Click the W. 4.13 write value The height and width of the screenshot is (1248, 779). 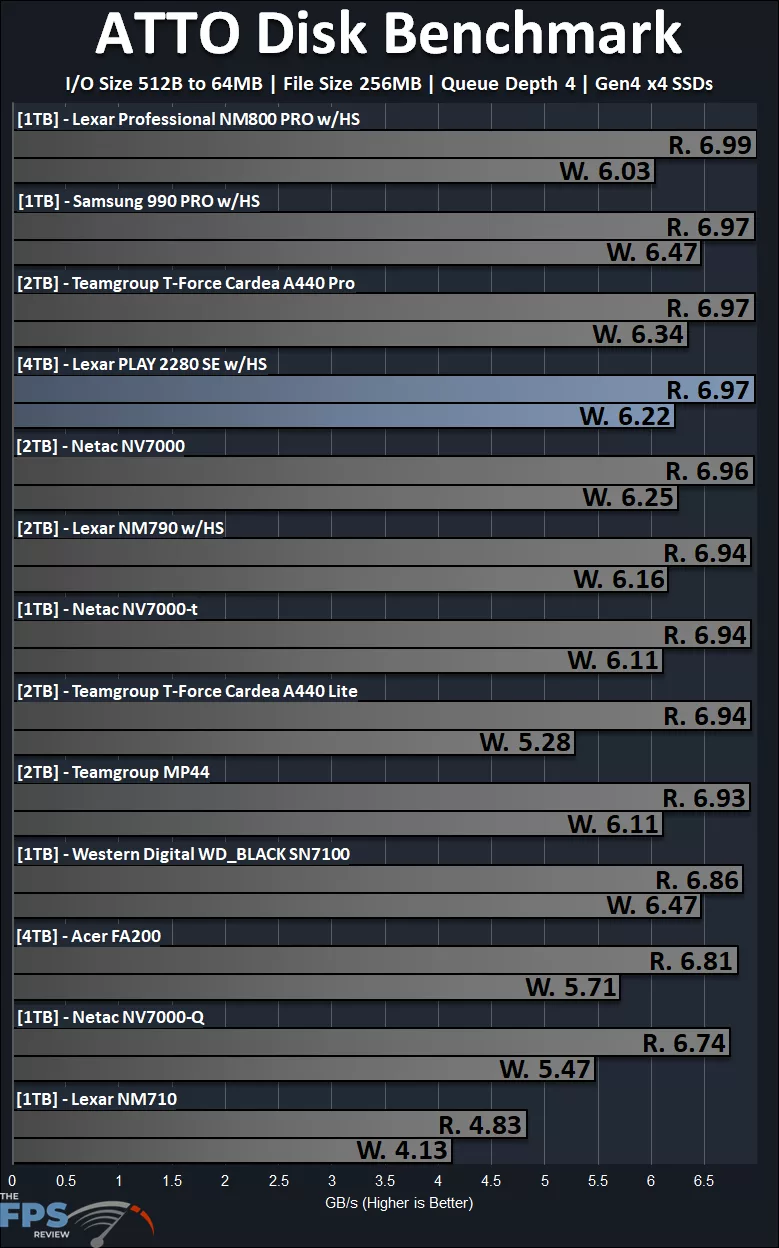[x=403, y=1150]
